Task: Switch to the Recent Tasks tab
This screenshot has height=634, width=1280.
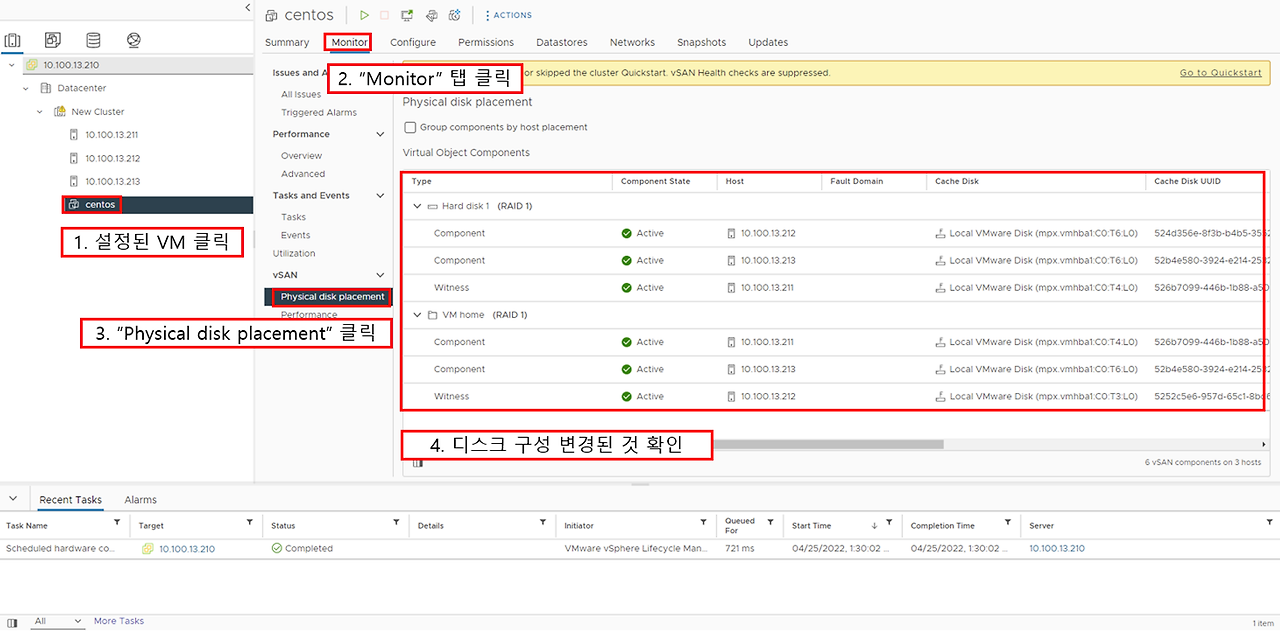Action: coord(70,499)
